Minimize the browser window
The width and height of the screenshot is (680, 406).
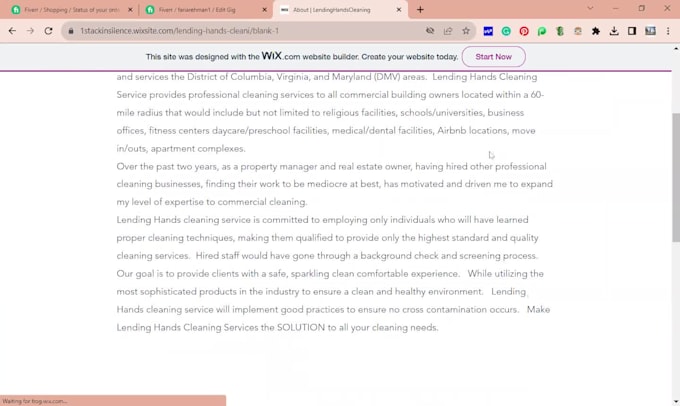615,8
